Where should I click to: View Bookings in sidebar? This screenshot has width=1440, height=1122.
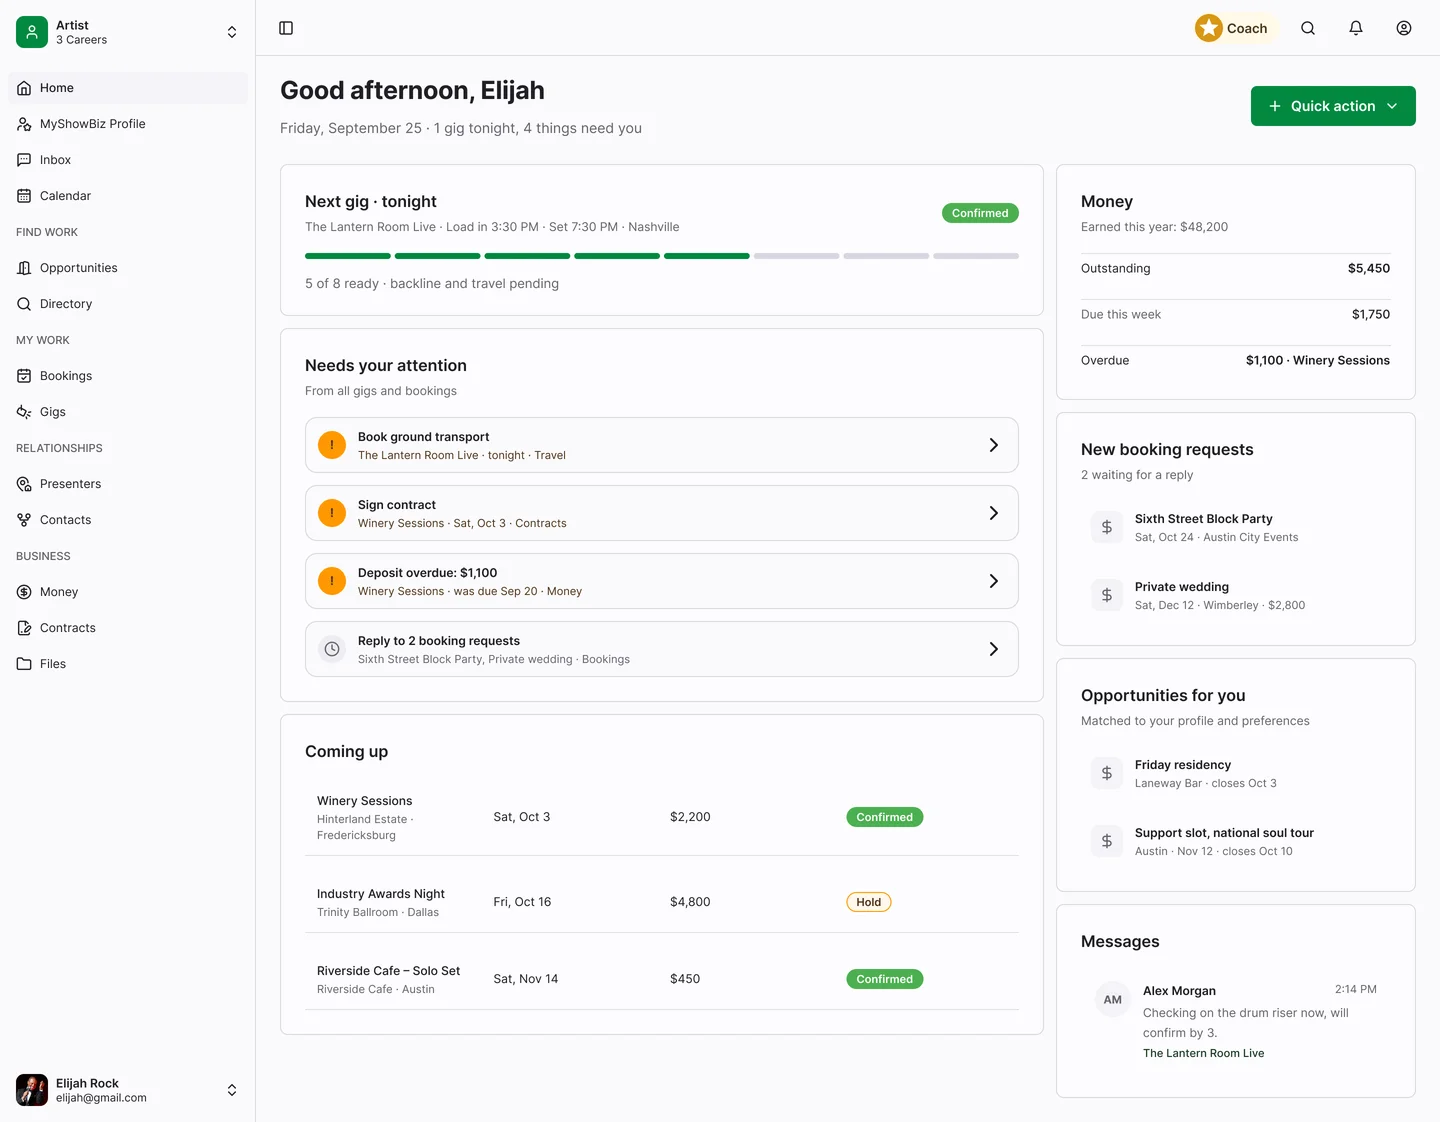pyautogui.click(x=128, y=376)
